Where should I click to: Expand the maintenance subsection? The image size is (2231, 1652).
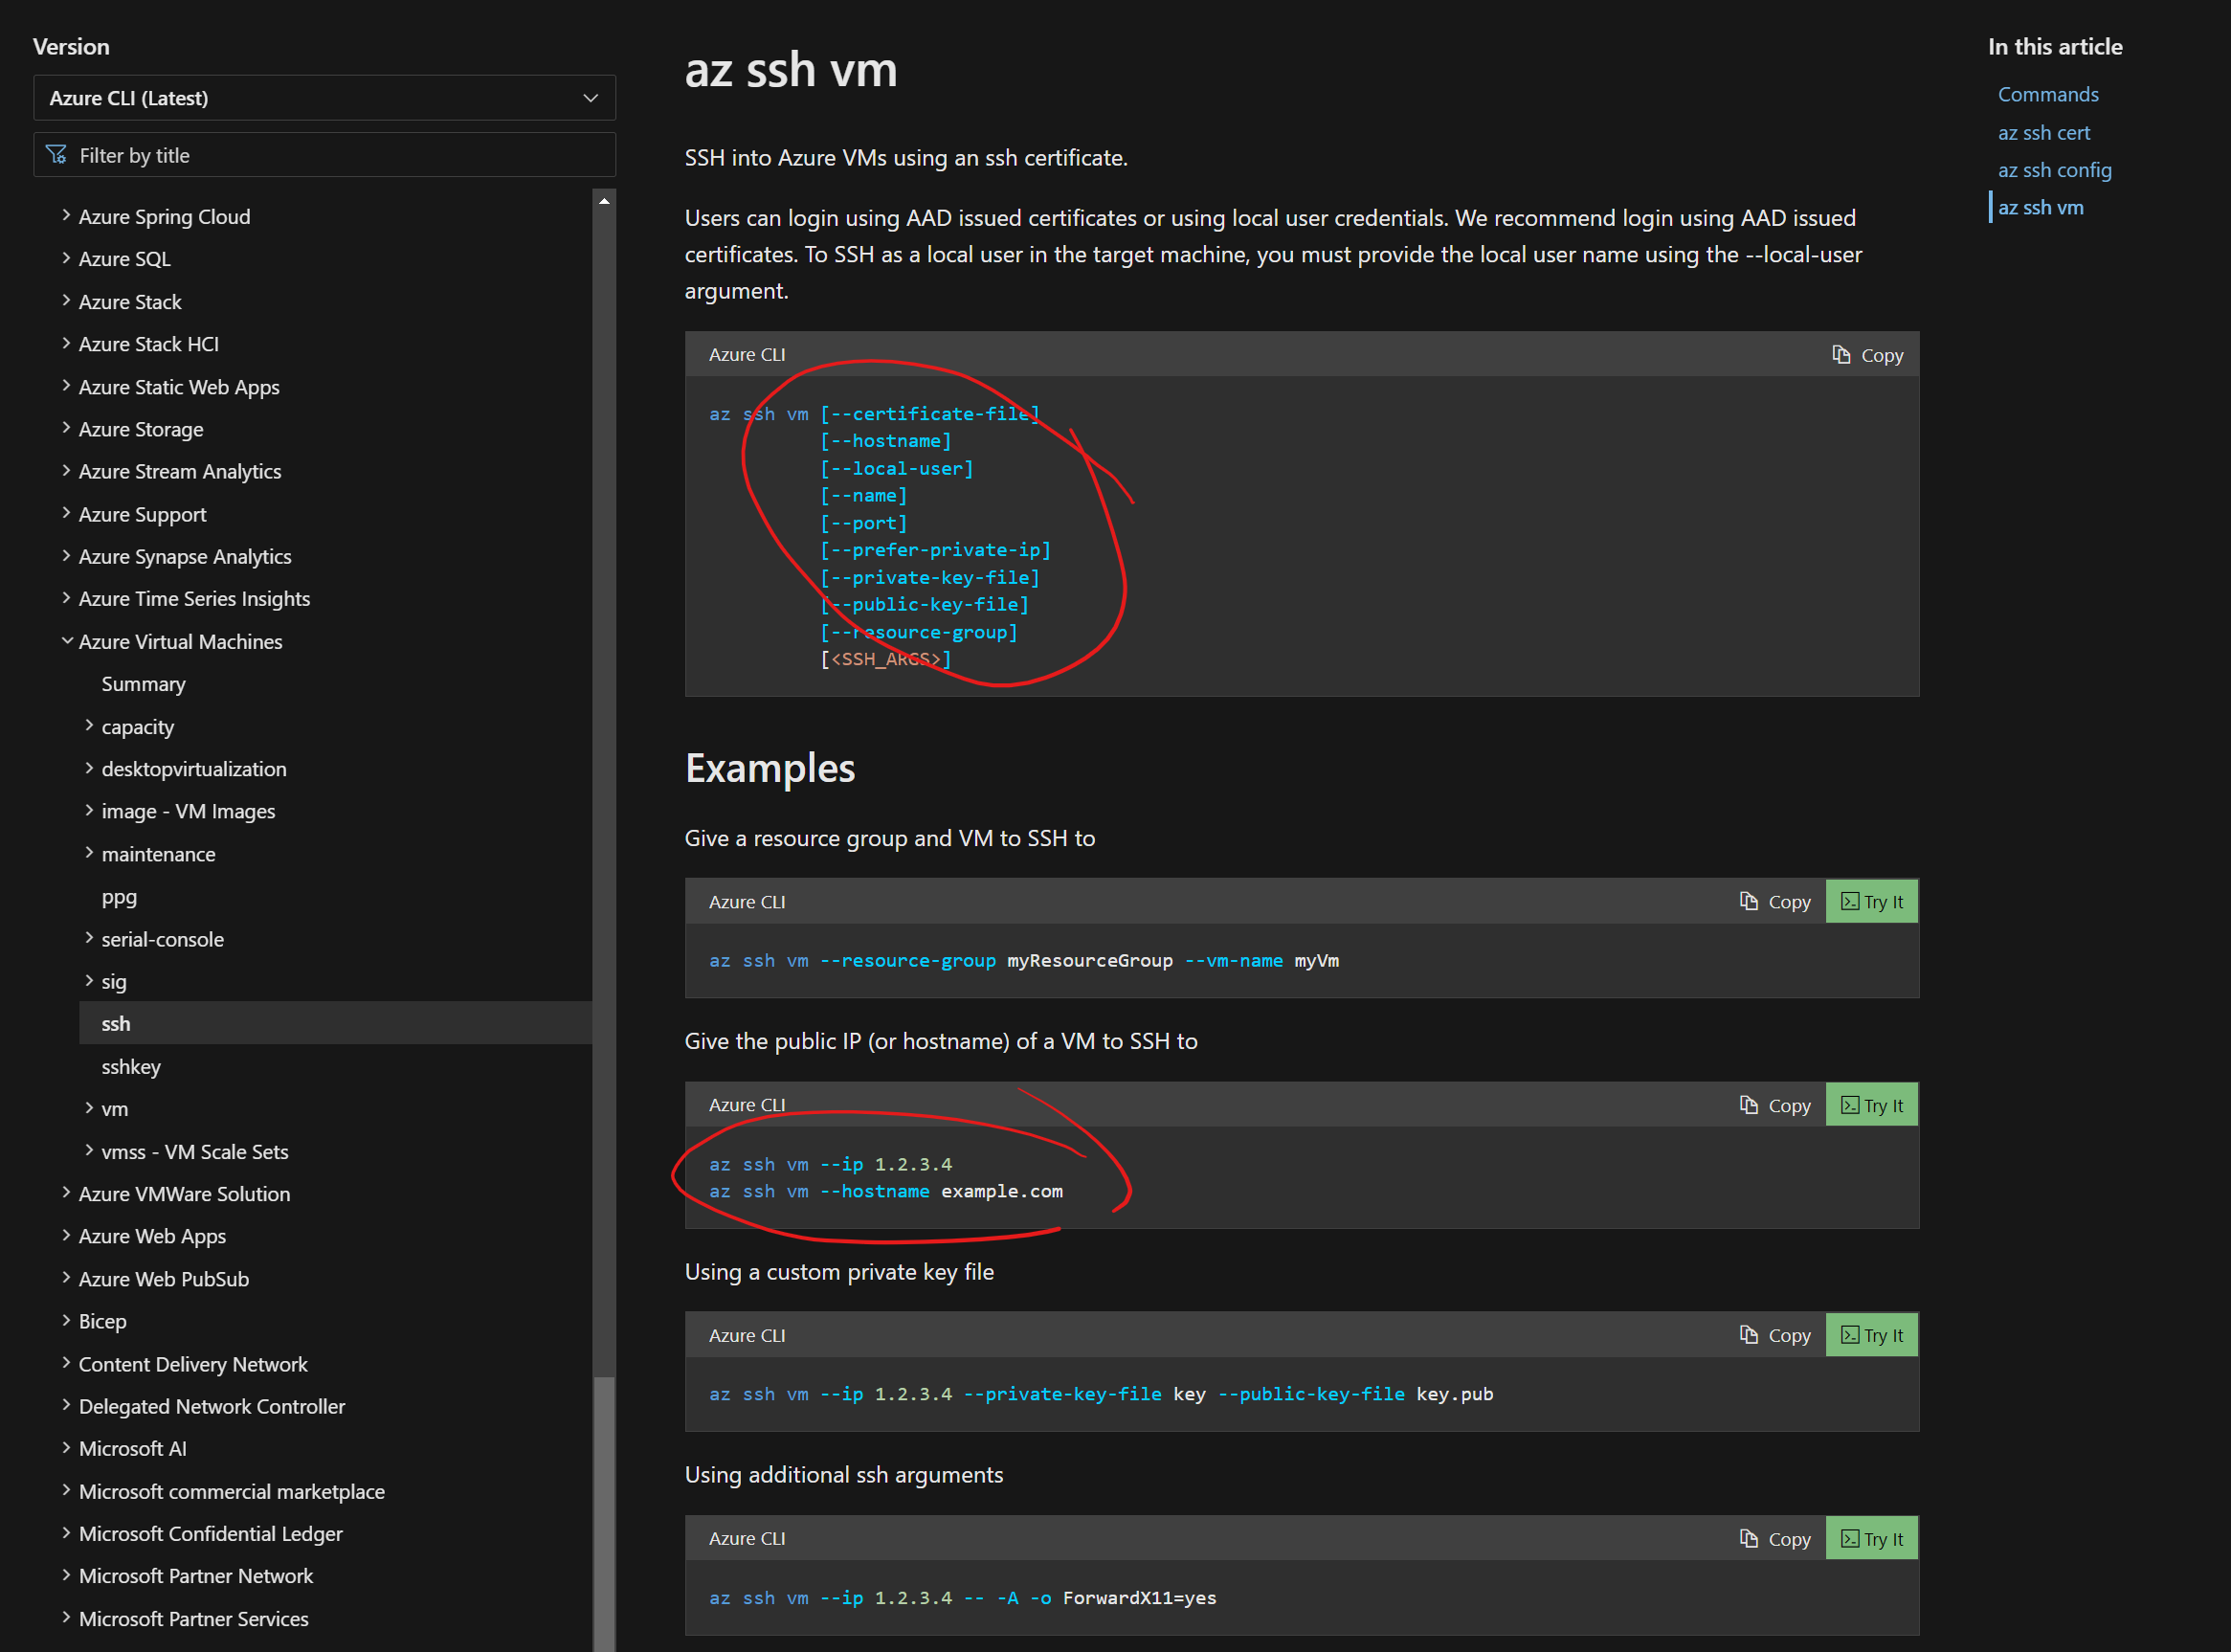(x=89, y=853)
